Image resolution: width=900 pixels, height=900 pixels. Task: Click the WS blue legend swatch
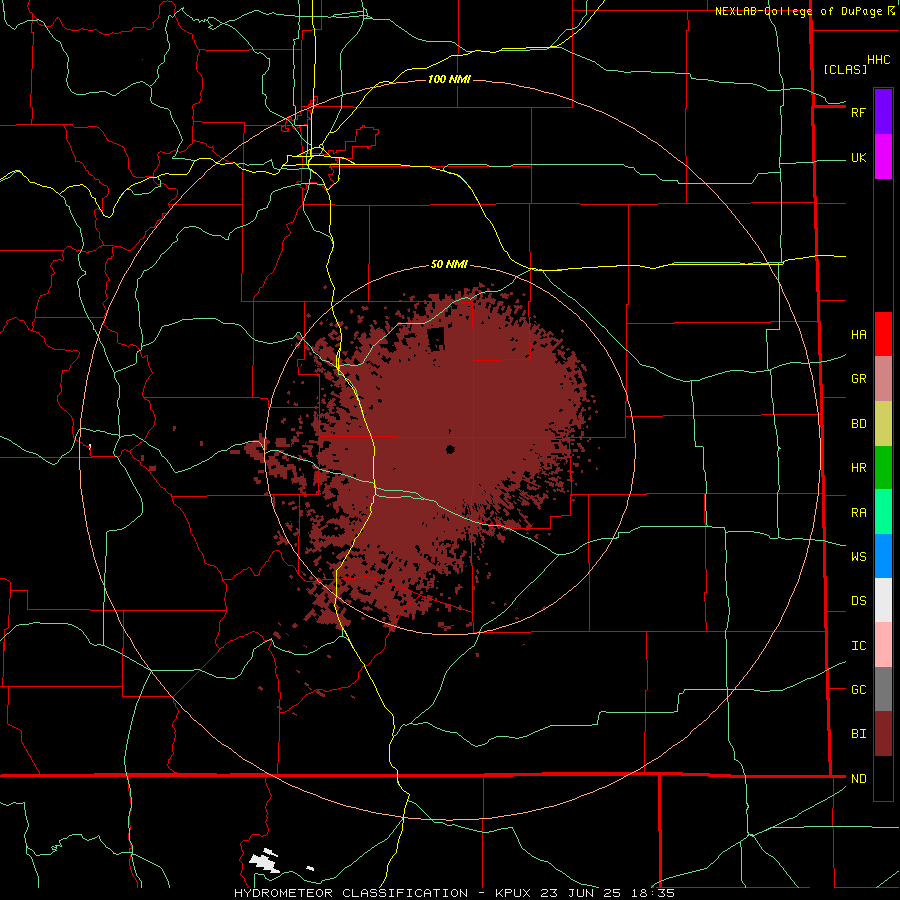coord(883,556)
